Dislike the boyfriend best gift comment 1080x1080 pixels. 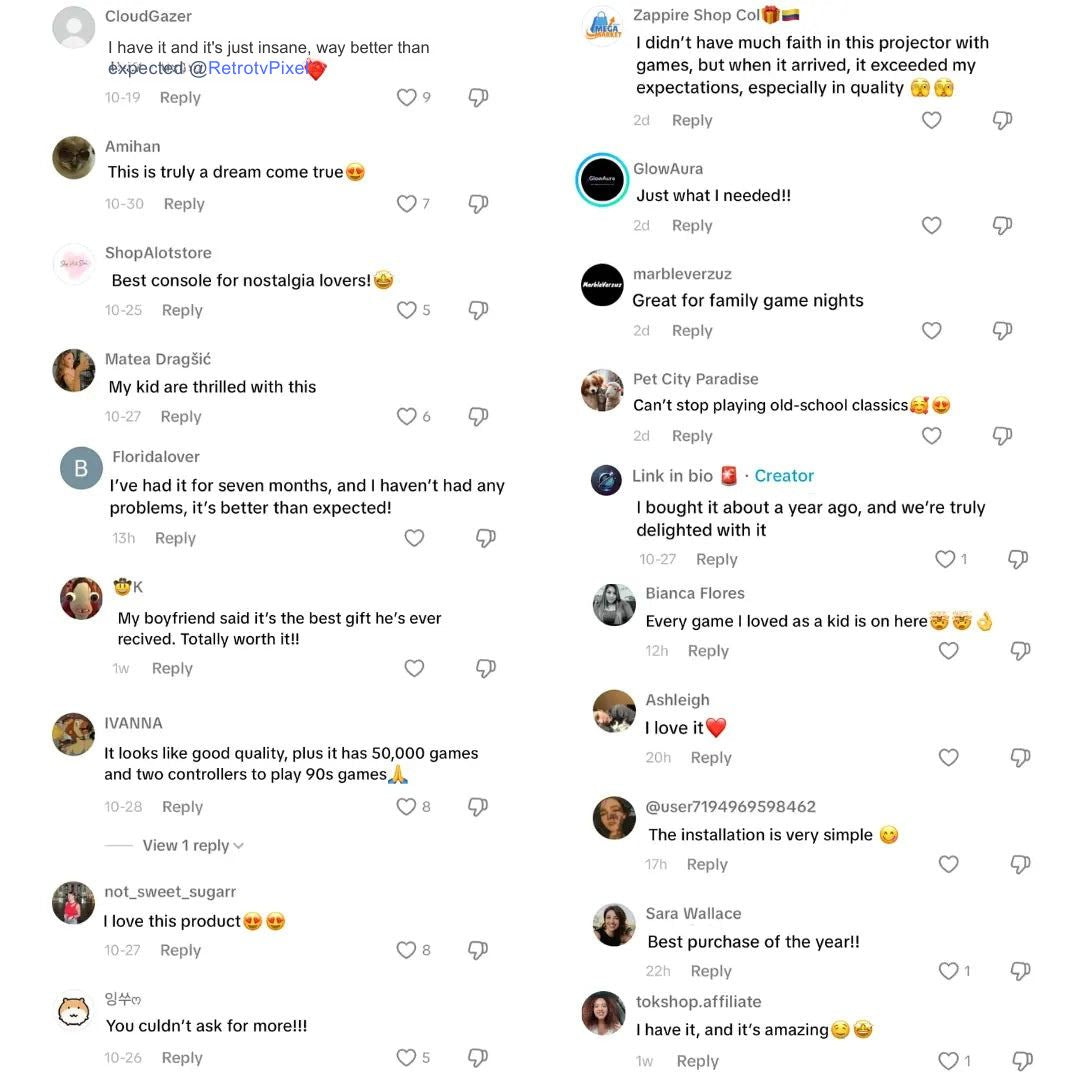(485, 668)
